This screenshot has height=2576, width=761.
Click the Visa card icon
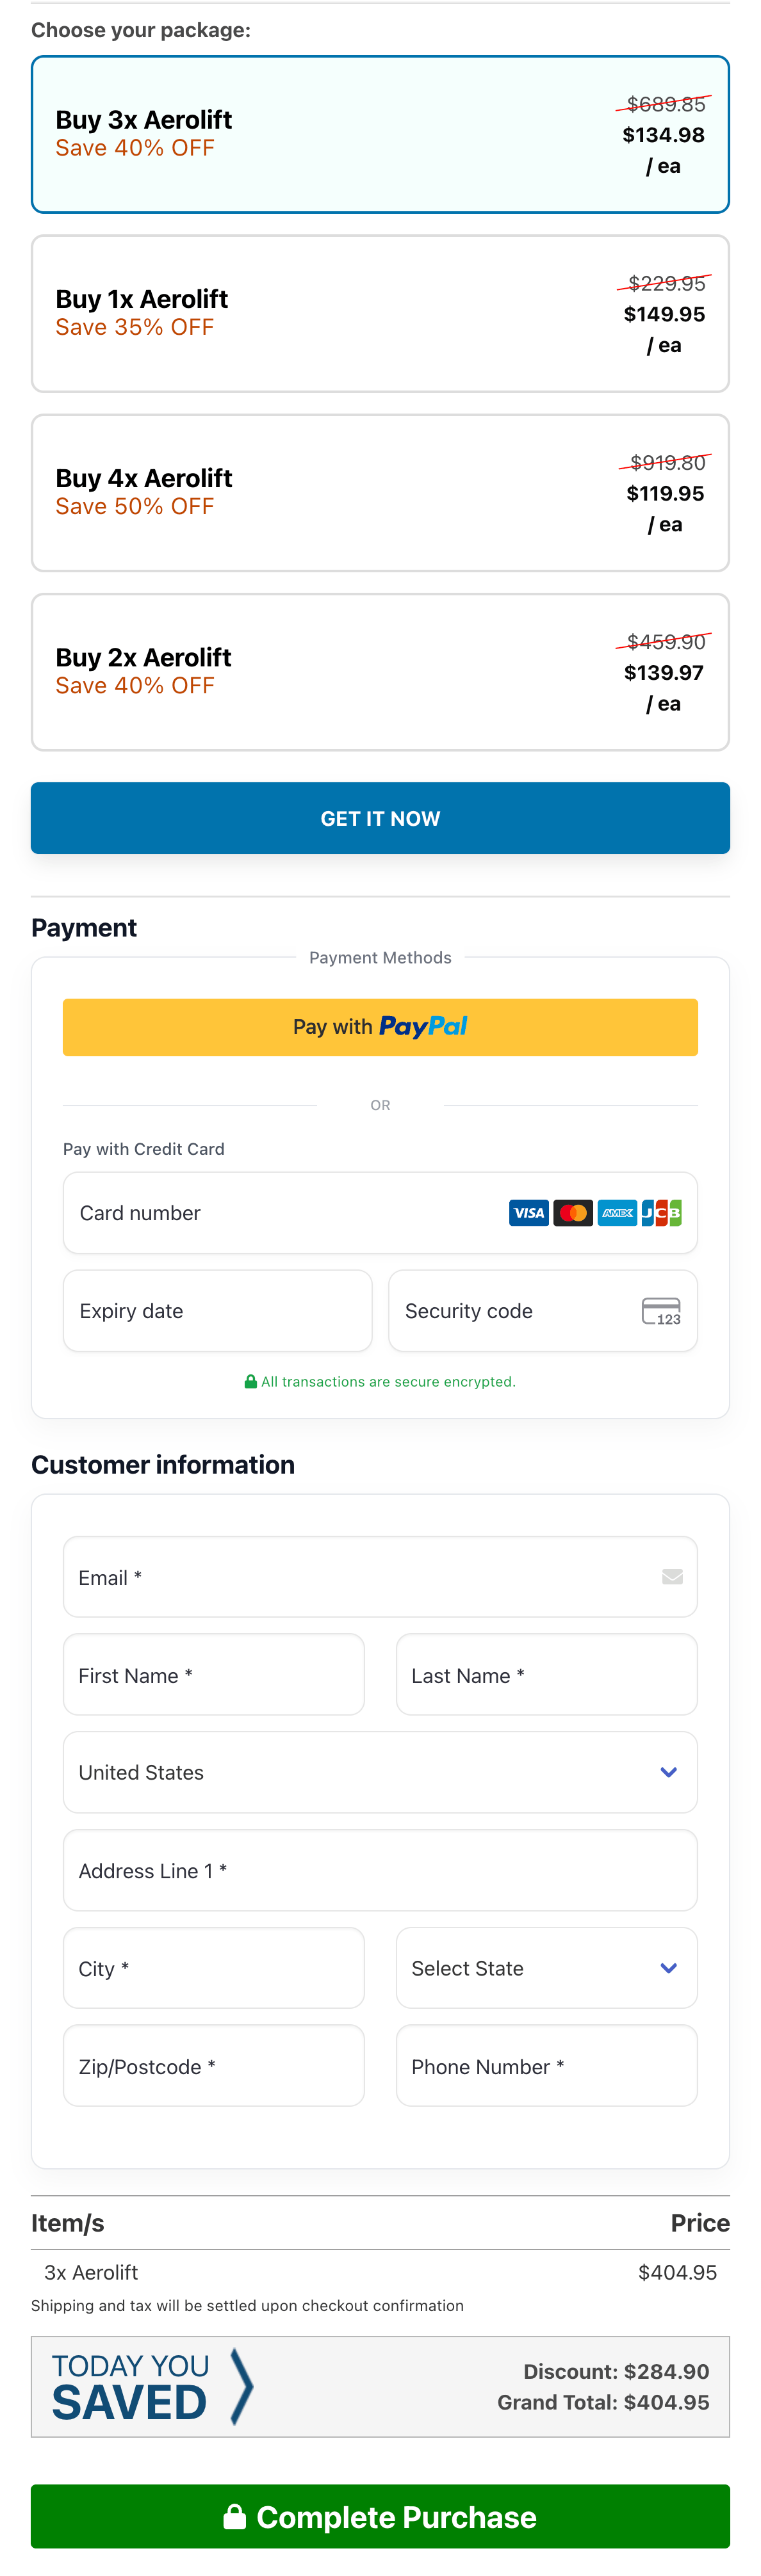click(x=529, y=1212)
